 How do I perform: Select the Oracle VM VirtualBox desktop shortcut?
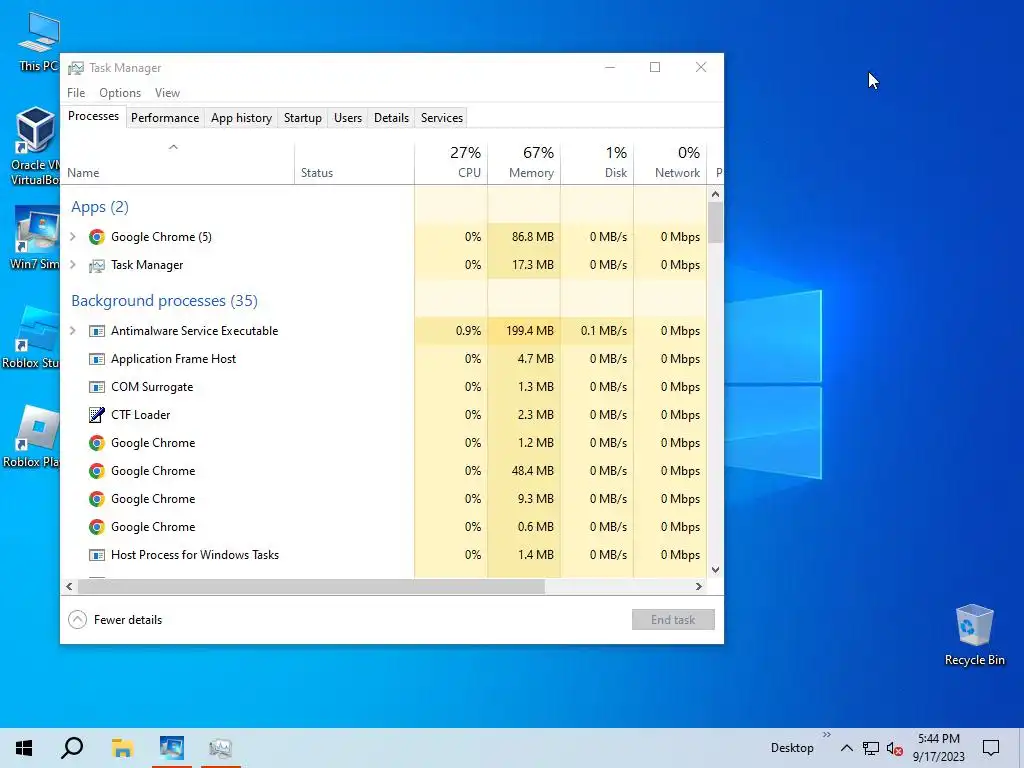[x=34, y=145]
